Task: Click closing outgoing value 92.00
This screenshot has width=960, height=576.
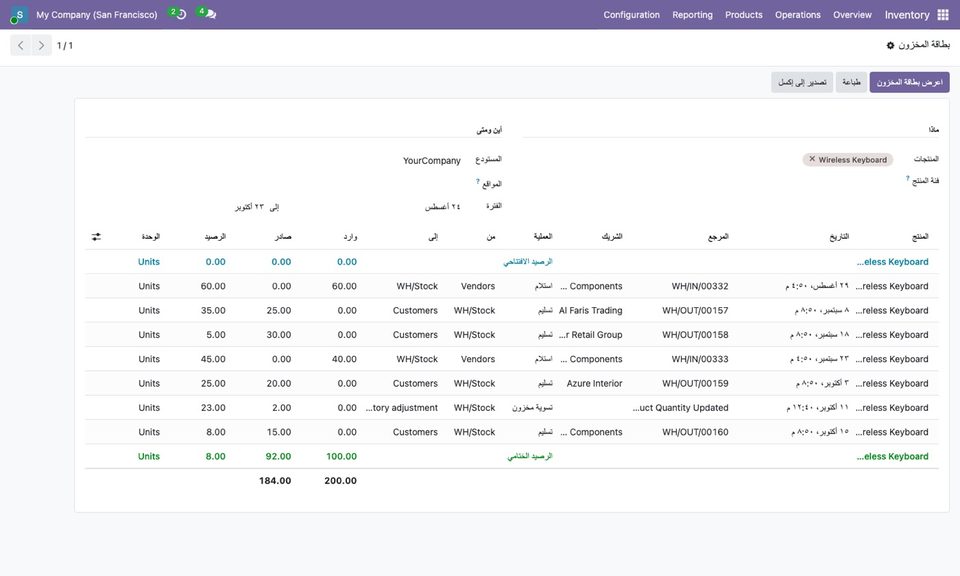Action: pos(278,457)
